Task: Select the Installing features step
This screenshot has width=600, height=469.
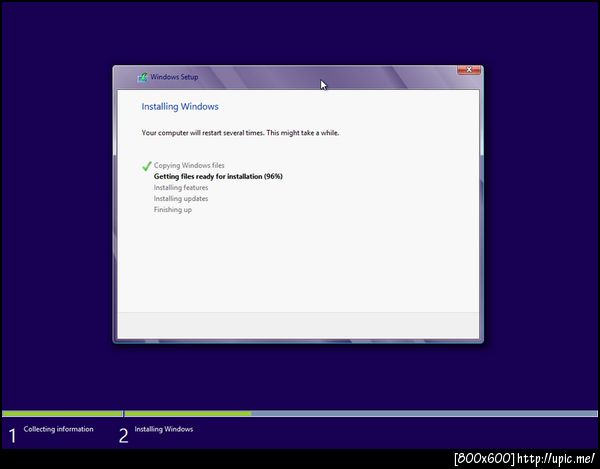Action: [181, 187]
